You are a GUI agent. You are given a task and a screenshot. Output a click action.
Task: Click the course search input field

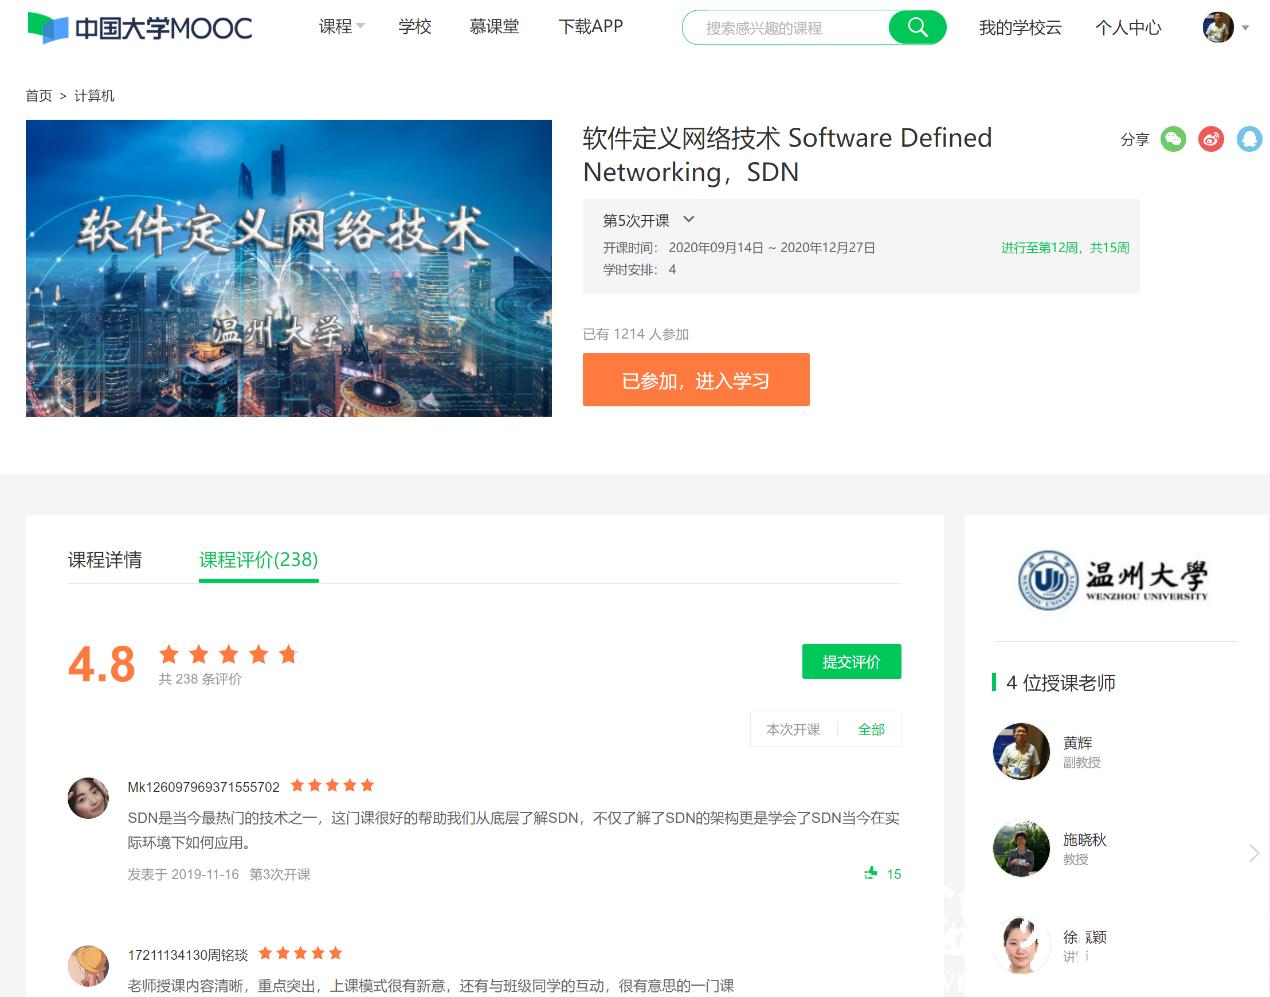pos(785,28)
